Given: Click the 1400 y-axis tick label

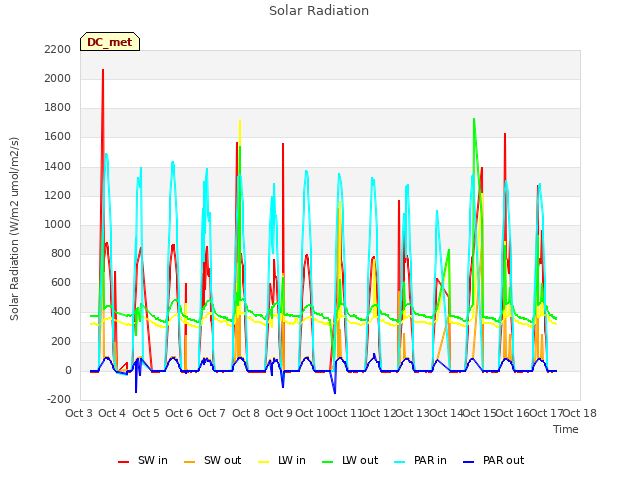Looking at the screenshot, I should (x=58, y=167).
